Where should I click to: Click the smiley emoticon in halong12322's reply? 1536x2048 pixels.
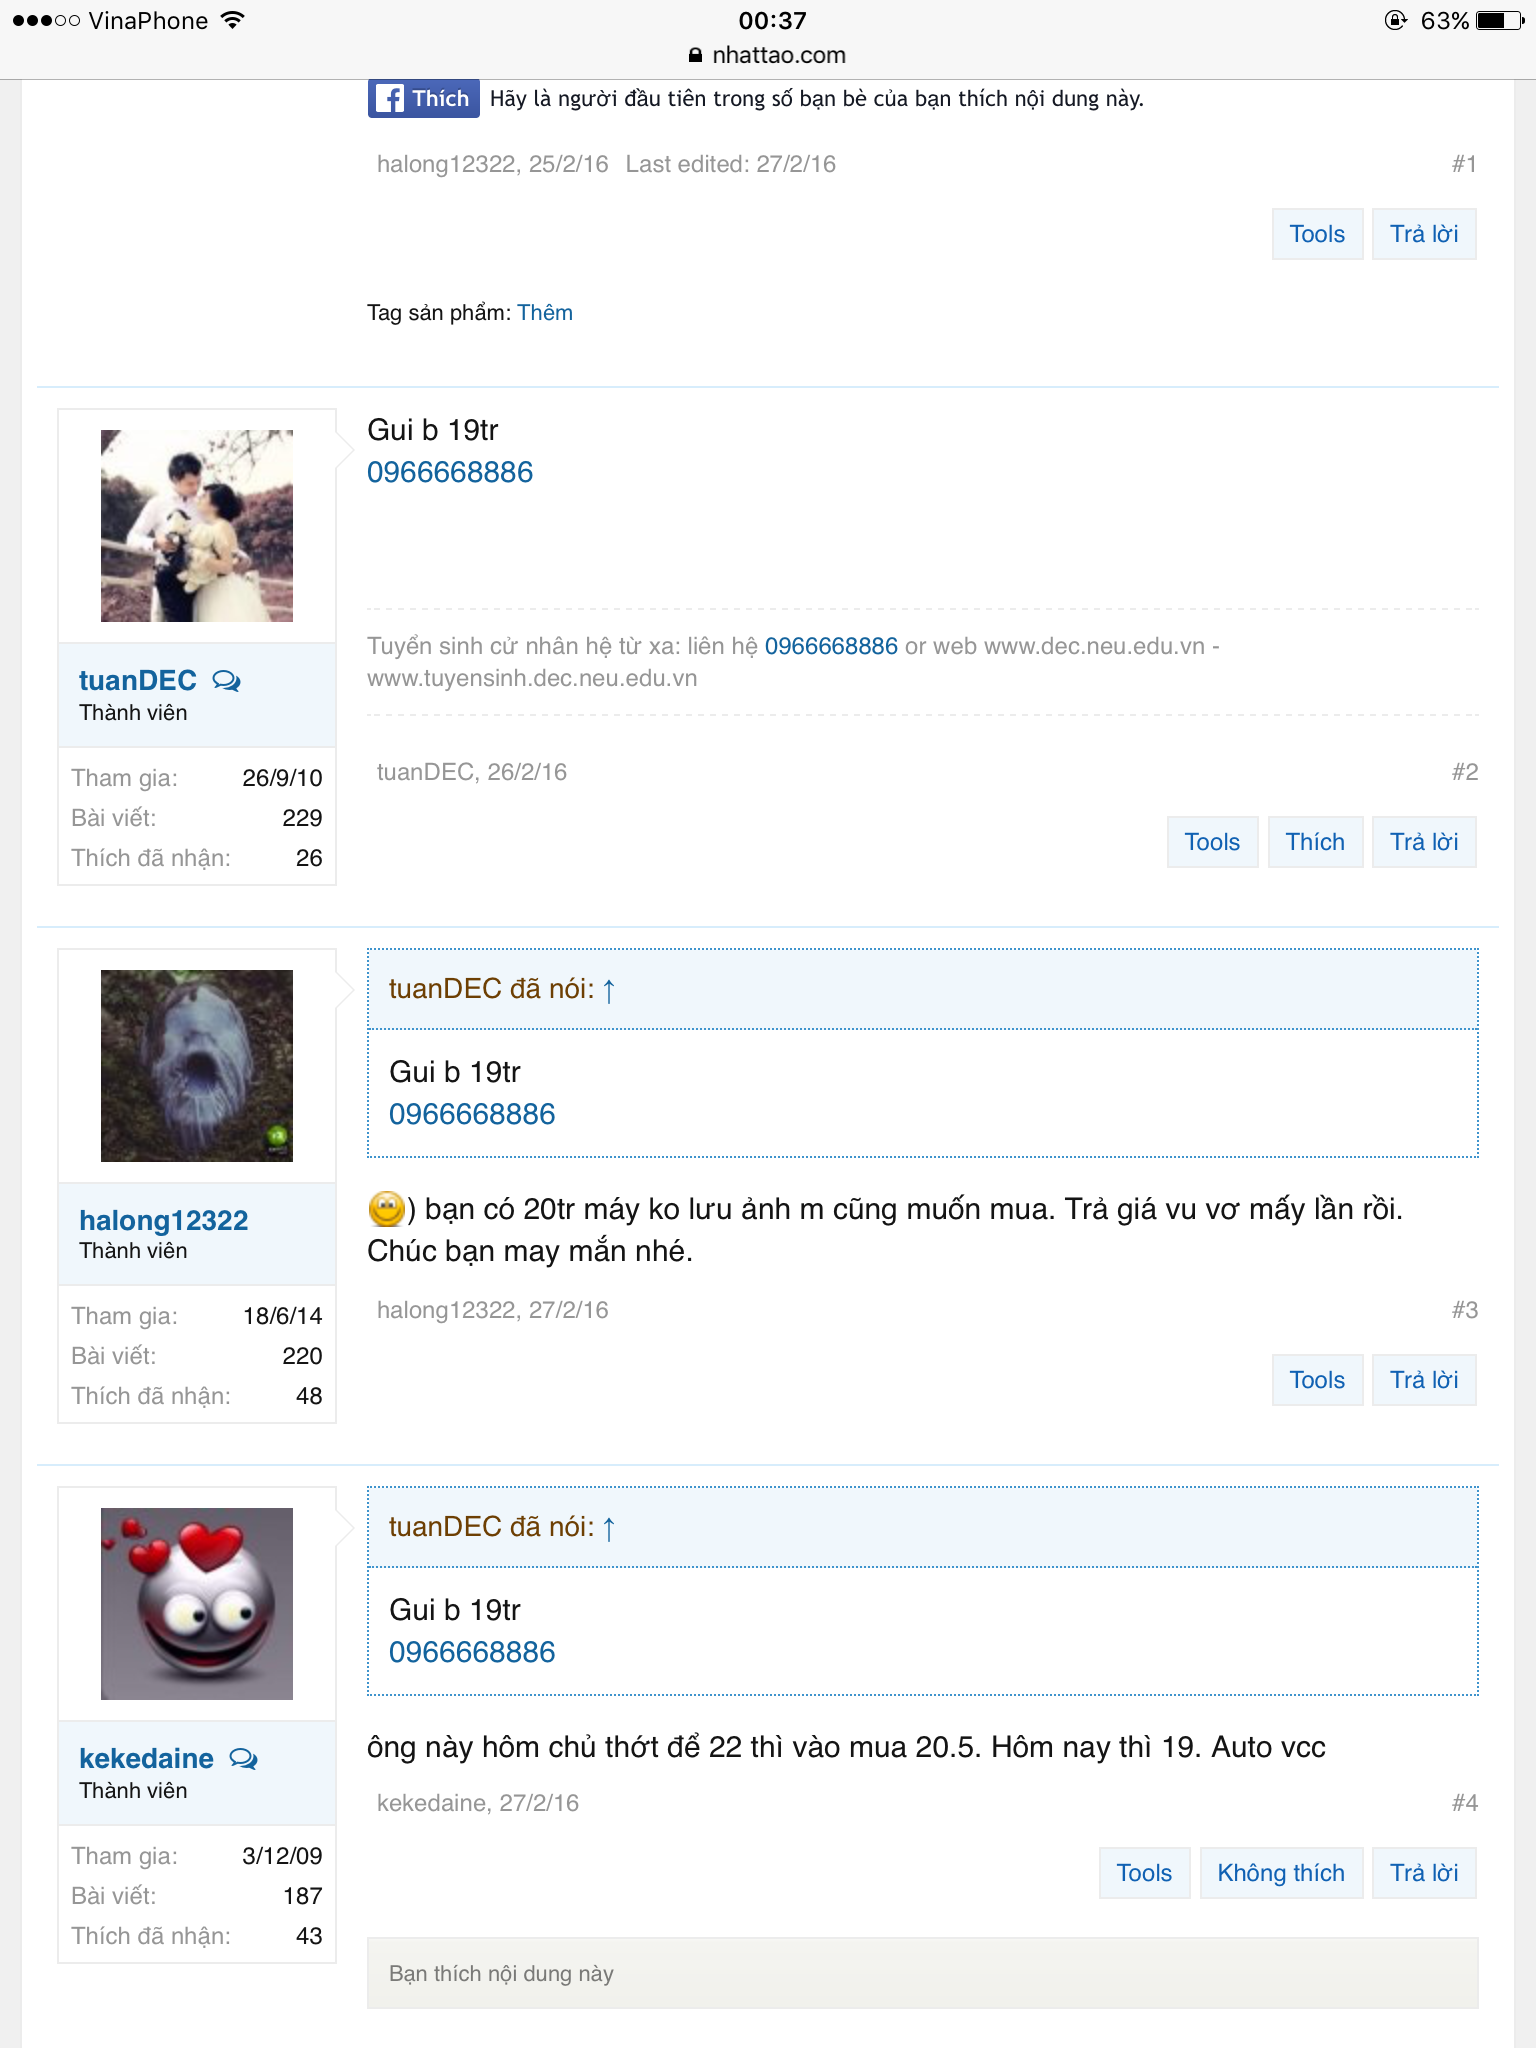386,1209
